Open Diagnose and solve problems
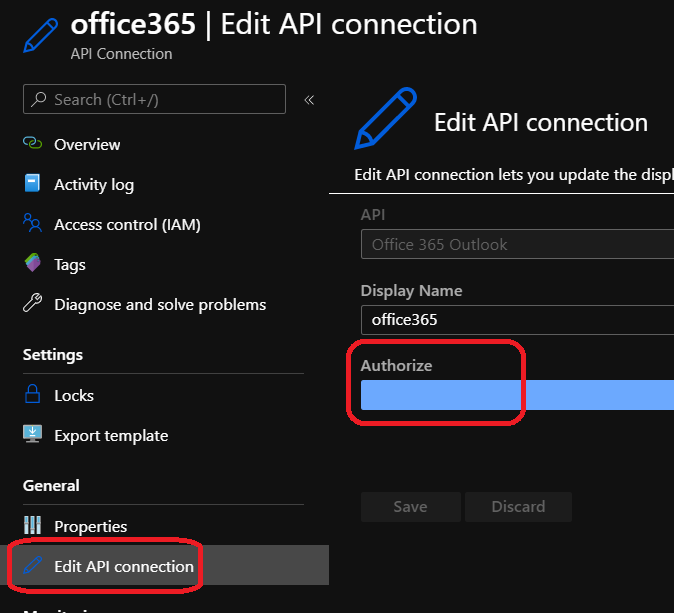Screen dimensions: 674x613 pyautogui.click(x=160, y=305)
